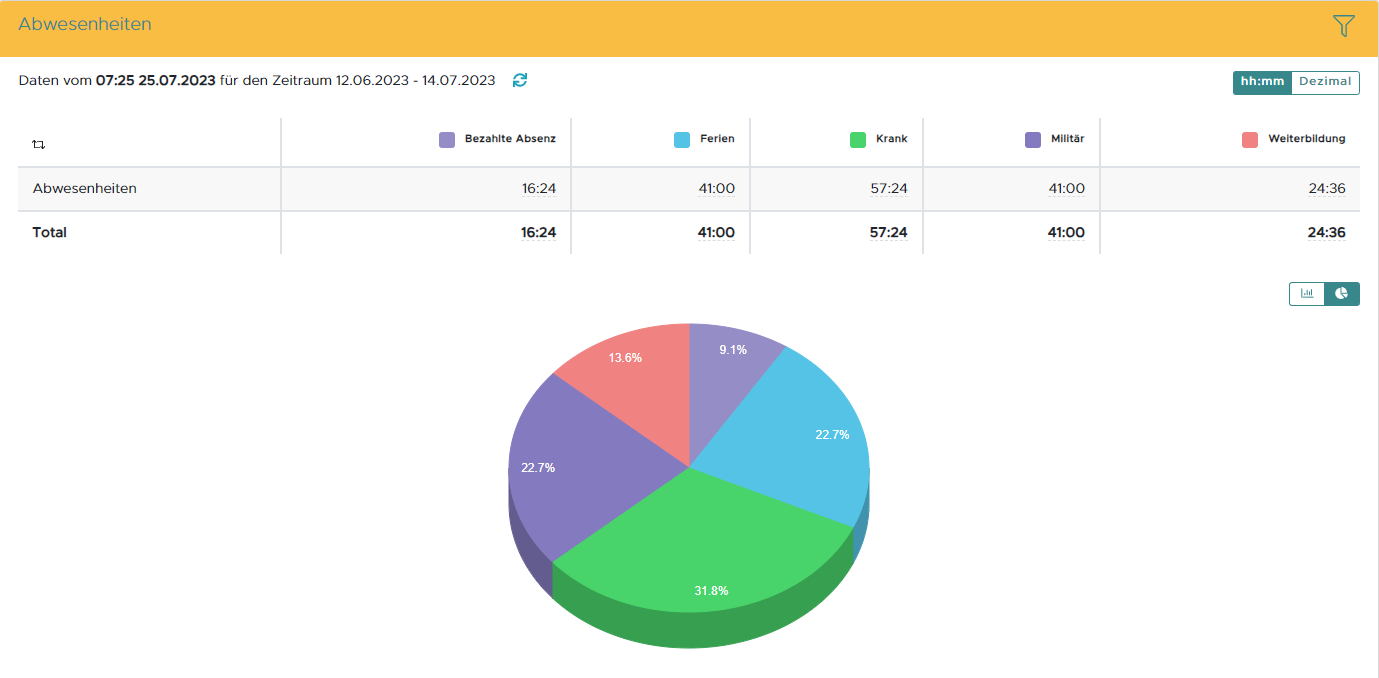Click the 24:36 Weiterbildung value in Abwesenheiten row
This screenshot has height=678, width=1379.
point(1326,189)
